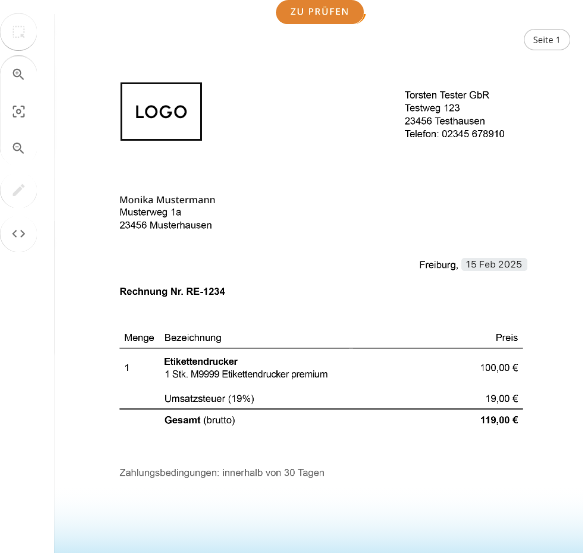Select the Rechnung Nr. RE-1234 heading
This screenshot has height=553, width=583.
click(172, 292)
